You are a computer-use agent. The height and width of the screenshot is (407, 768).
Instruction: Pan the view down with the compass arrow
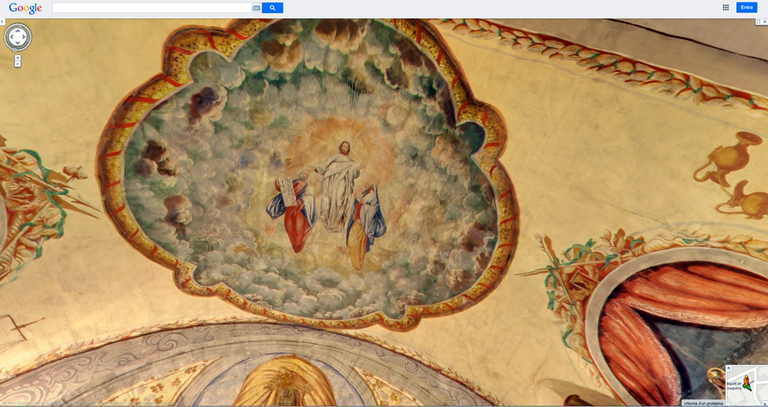click(x=18, y=43)
